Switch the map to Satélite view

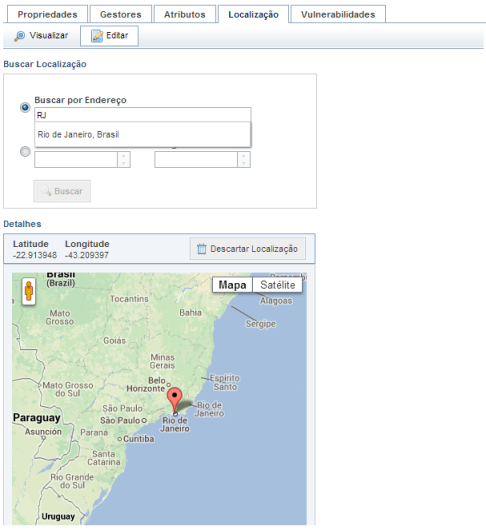(277, 285)
